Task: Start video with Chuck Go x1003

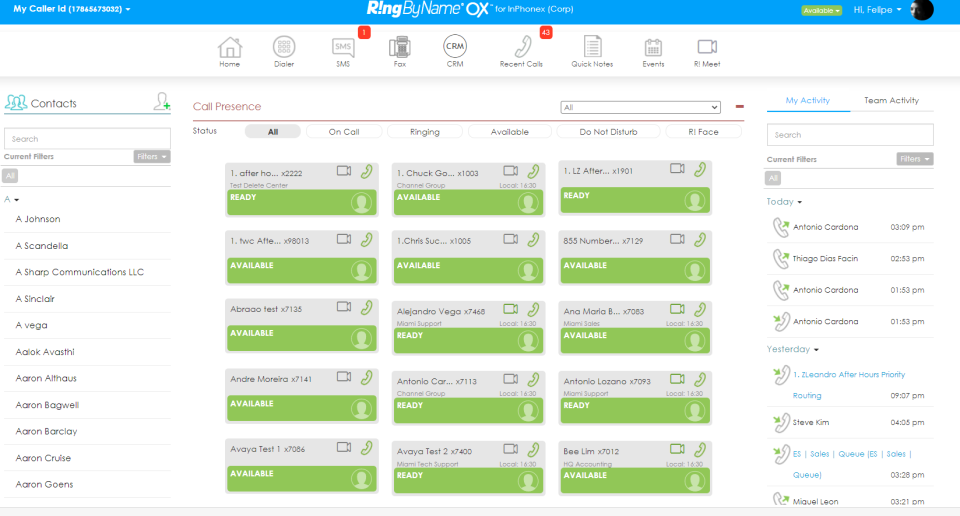Action: tap(511, 171)
